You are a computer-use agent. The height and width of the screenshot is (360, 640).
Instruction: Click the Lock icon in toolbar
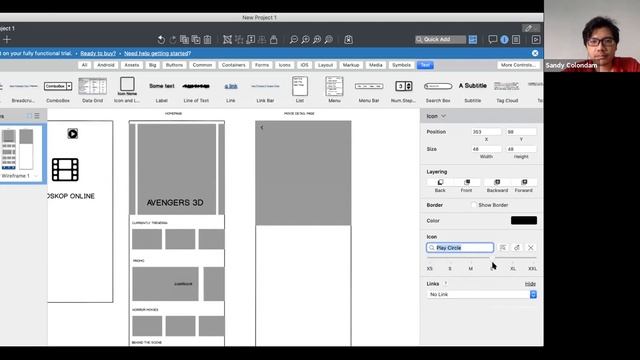(x=273, y=40)
